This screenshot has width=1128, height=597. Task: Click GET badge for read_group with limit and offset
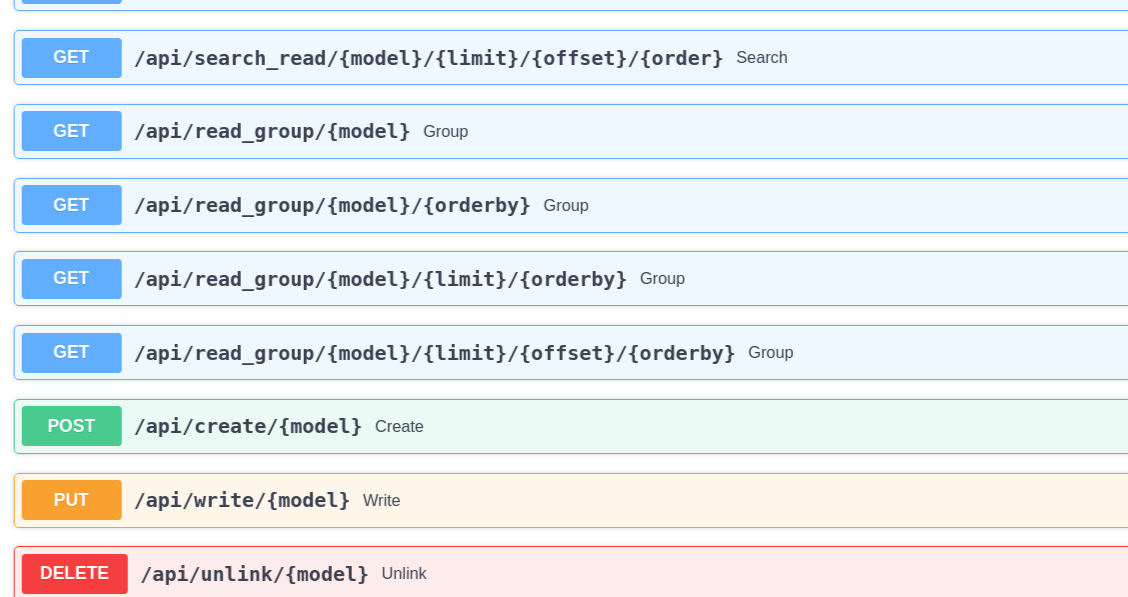(x=71, y=352)
